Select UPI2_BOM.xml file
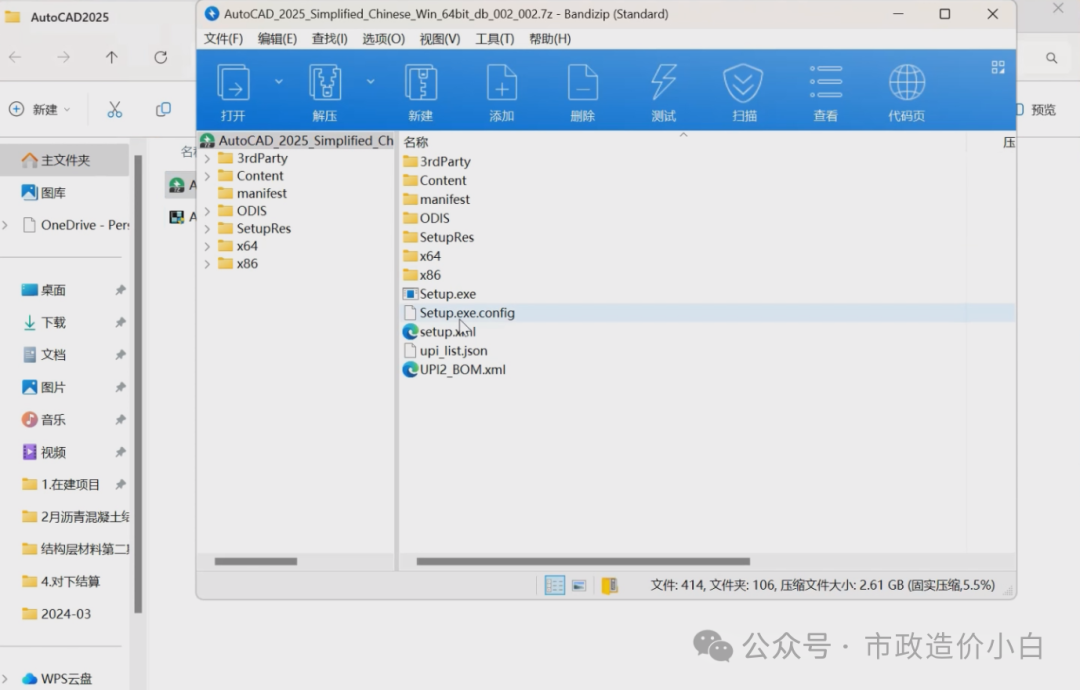Image resolution: width=1080 pixels, height=690 pixels. pyautogui.click(x=454, y=370)
